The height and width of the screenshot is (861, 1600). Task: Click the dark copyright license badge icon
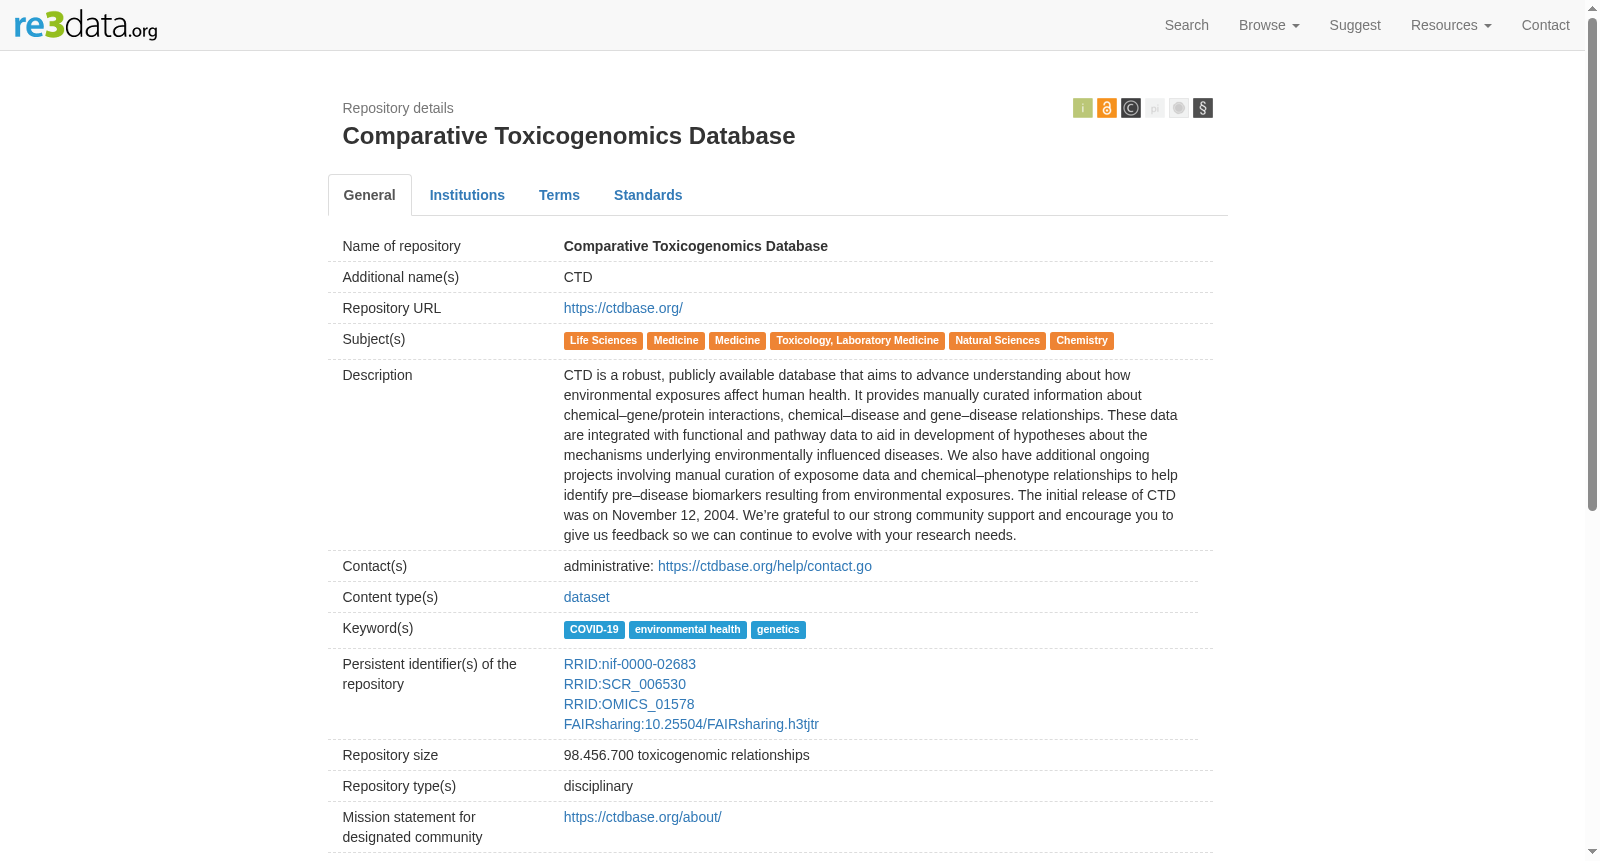[x=1130, y=108]
